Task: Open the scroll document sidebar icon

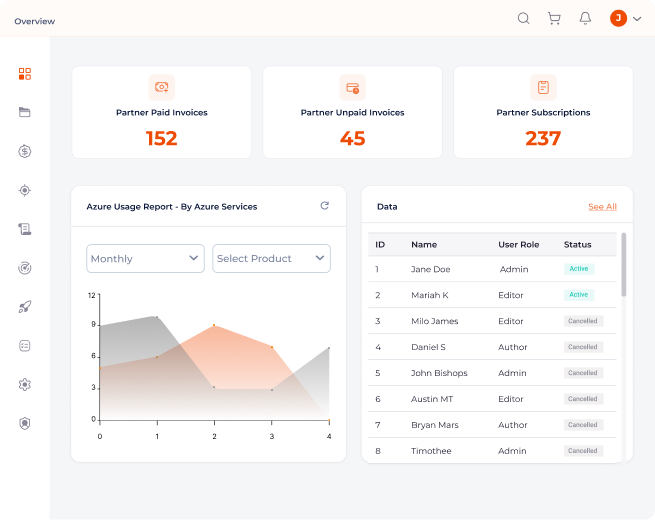Action: point(25,229)
